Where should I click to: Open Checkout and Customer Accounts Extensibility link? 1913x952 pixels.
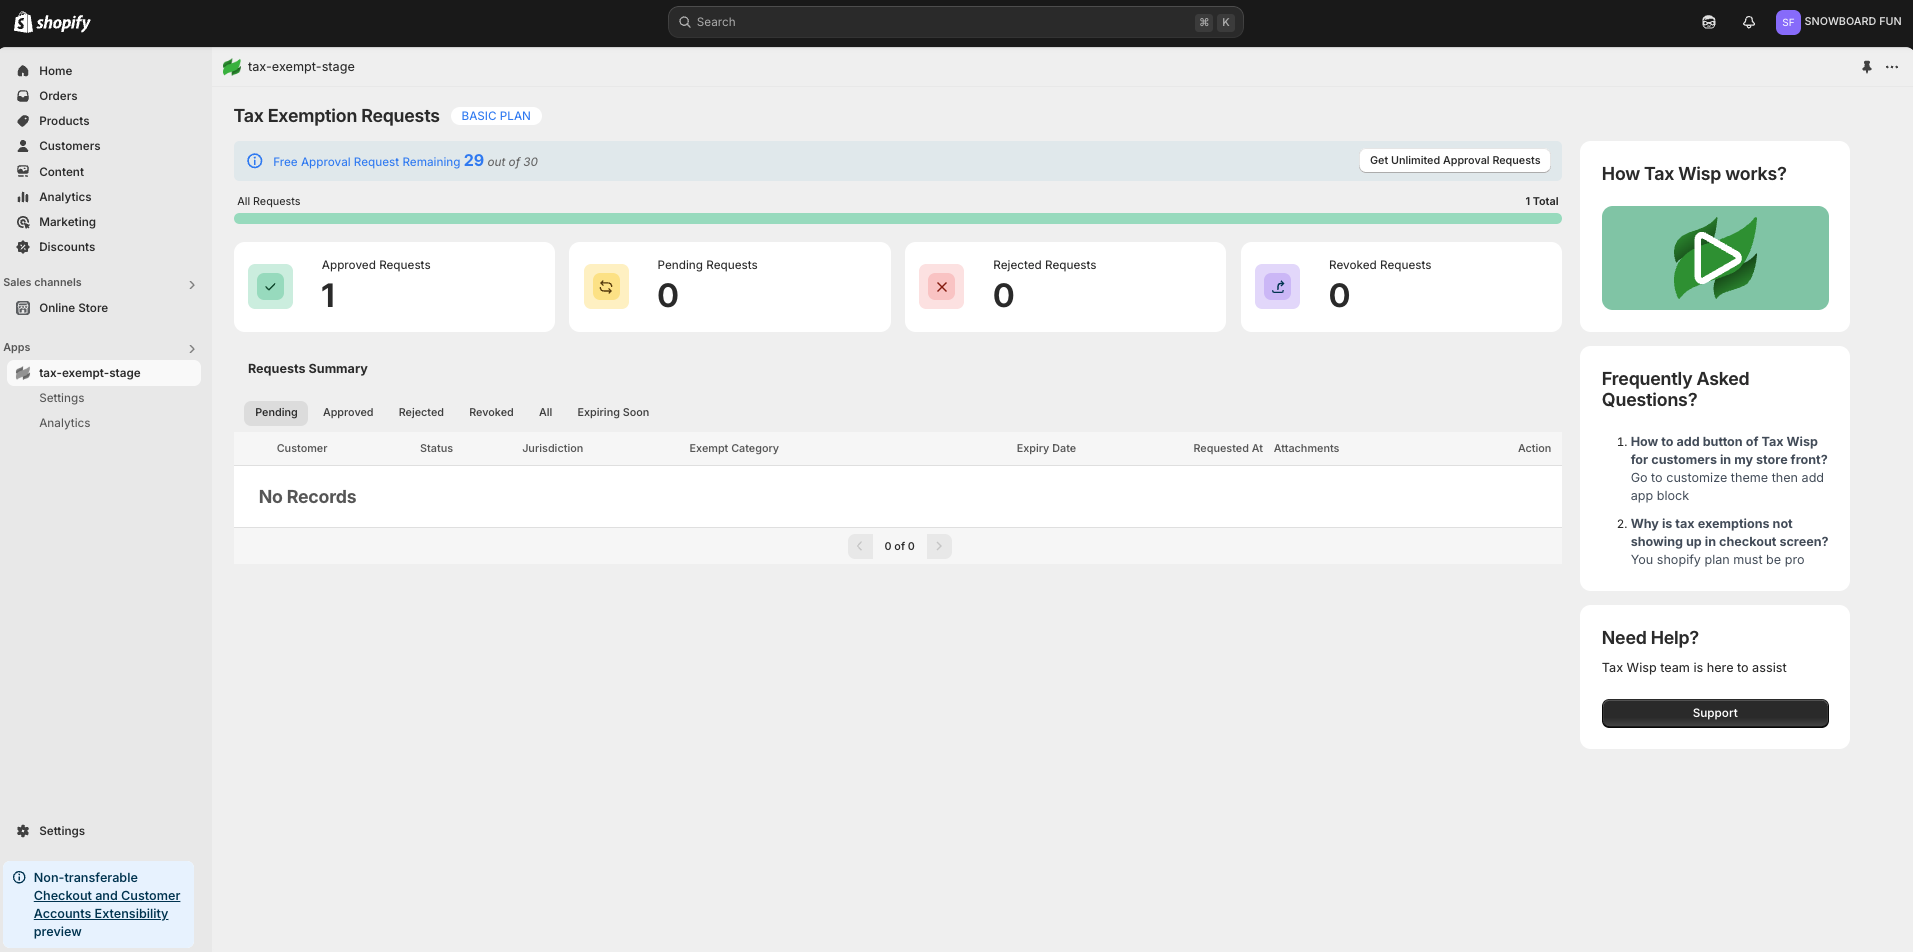click(107, 905)
